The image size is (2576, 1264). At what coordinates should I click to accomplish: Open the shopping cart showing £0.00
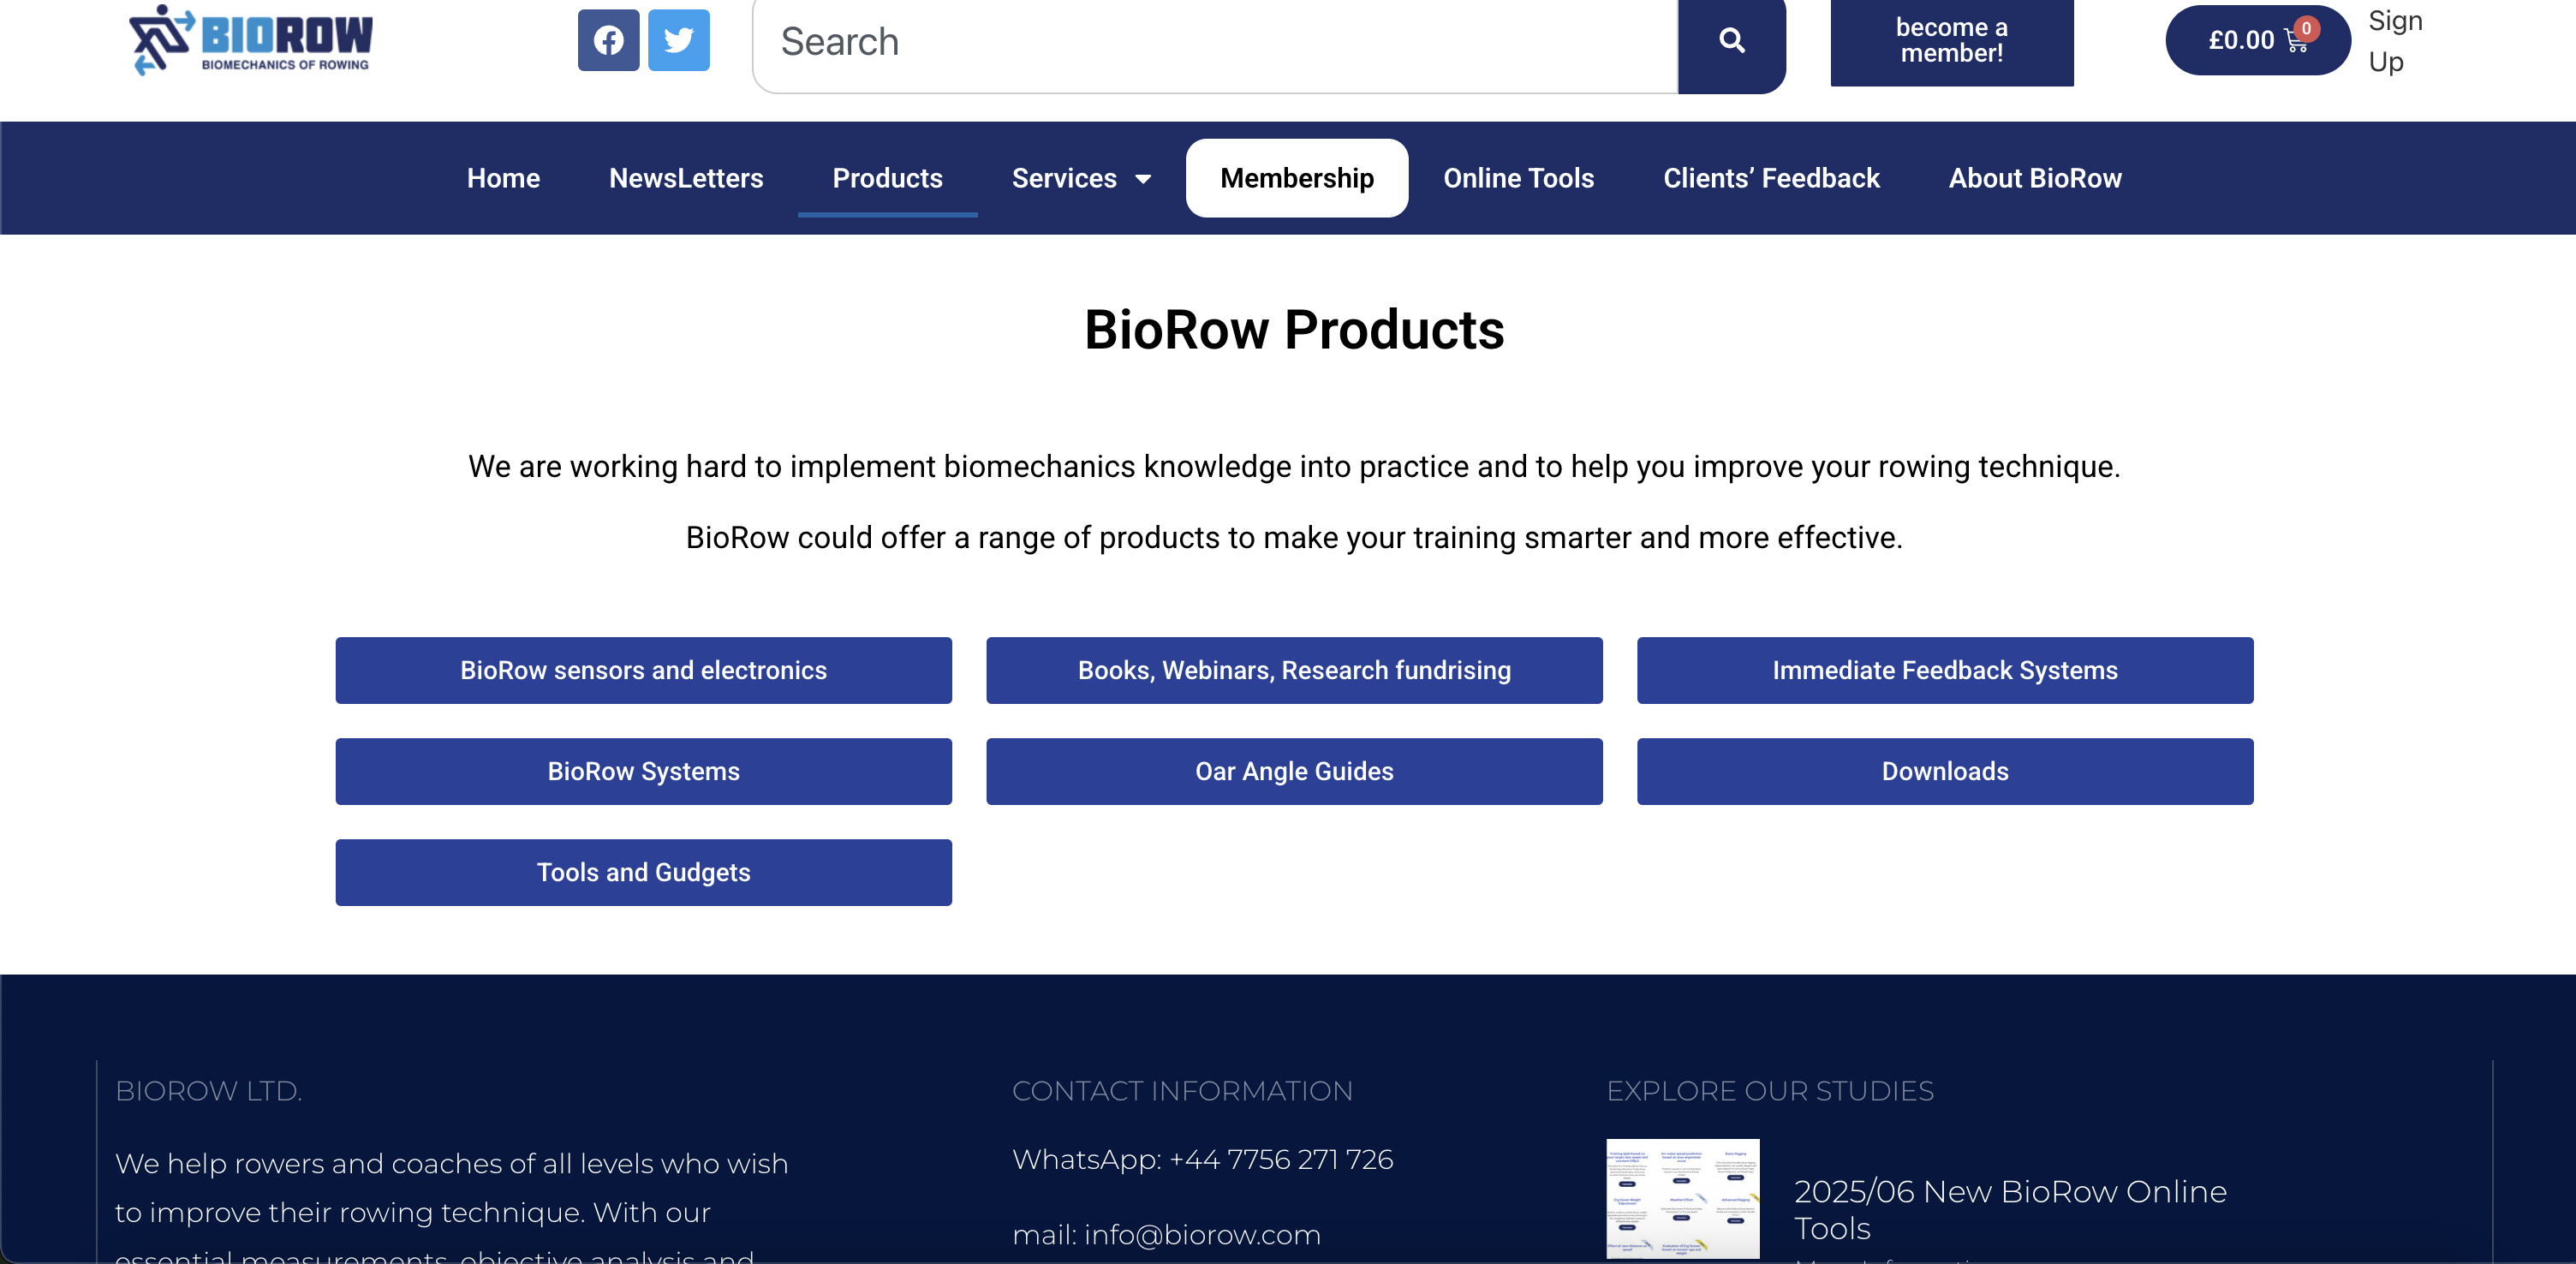click(x=2257, y=40)
